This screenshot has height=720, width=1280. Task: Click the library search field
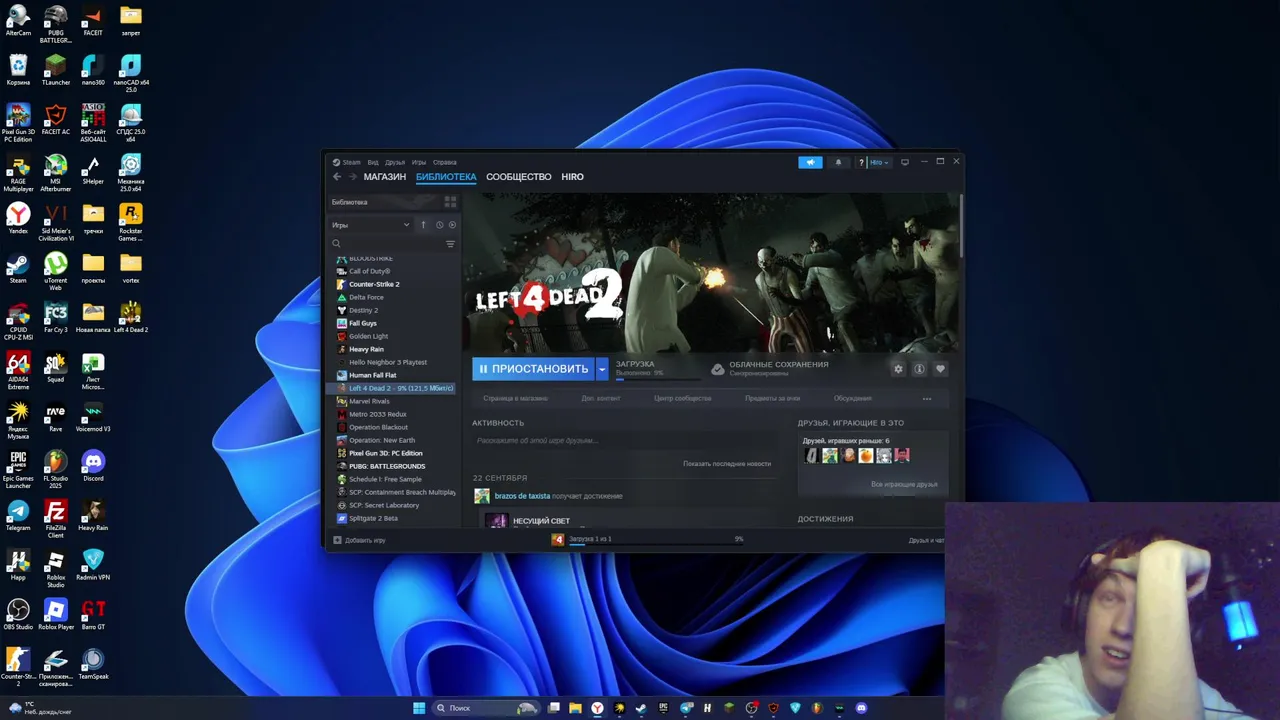click(x=387, y=244)
